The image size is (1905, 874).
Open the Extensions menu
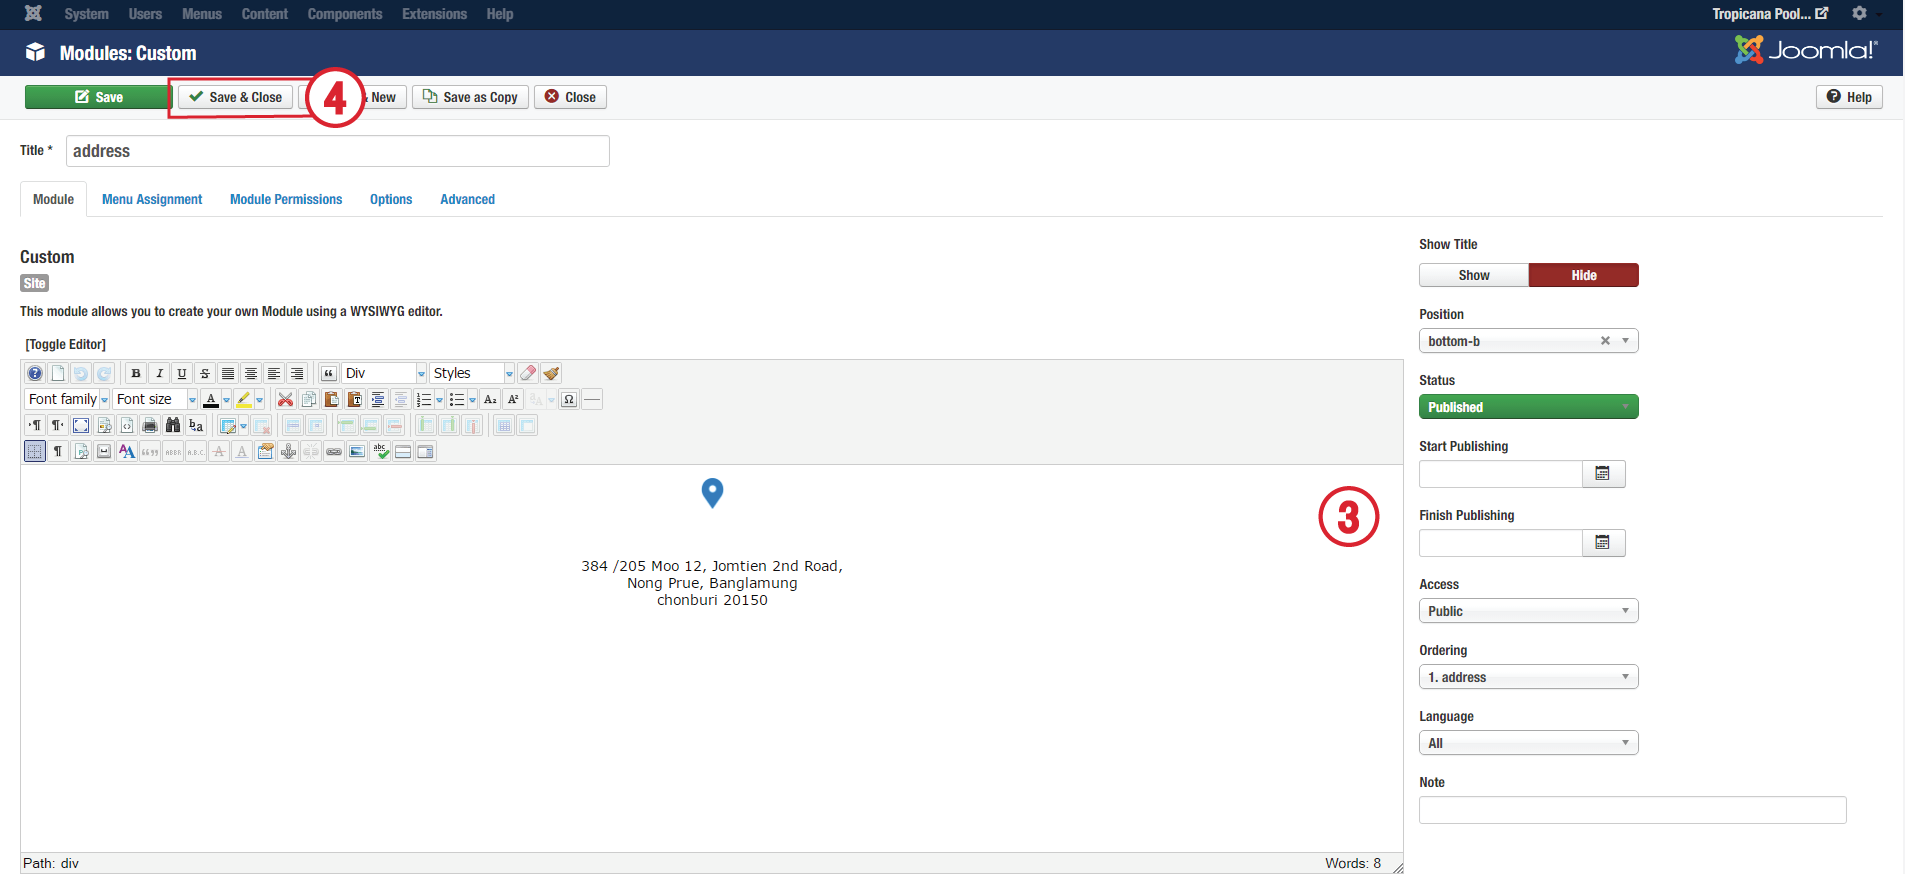[x=434, y=14]
